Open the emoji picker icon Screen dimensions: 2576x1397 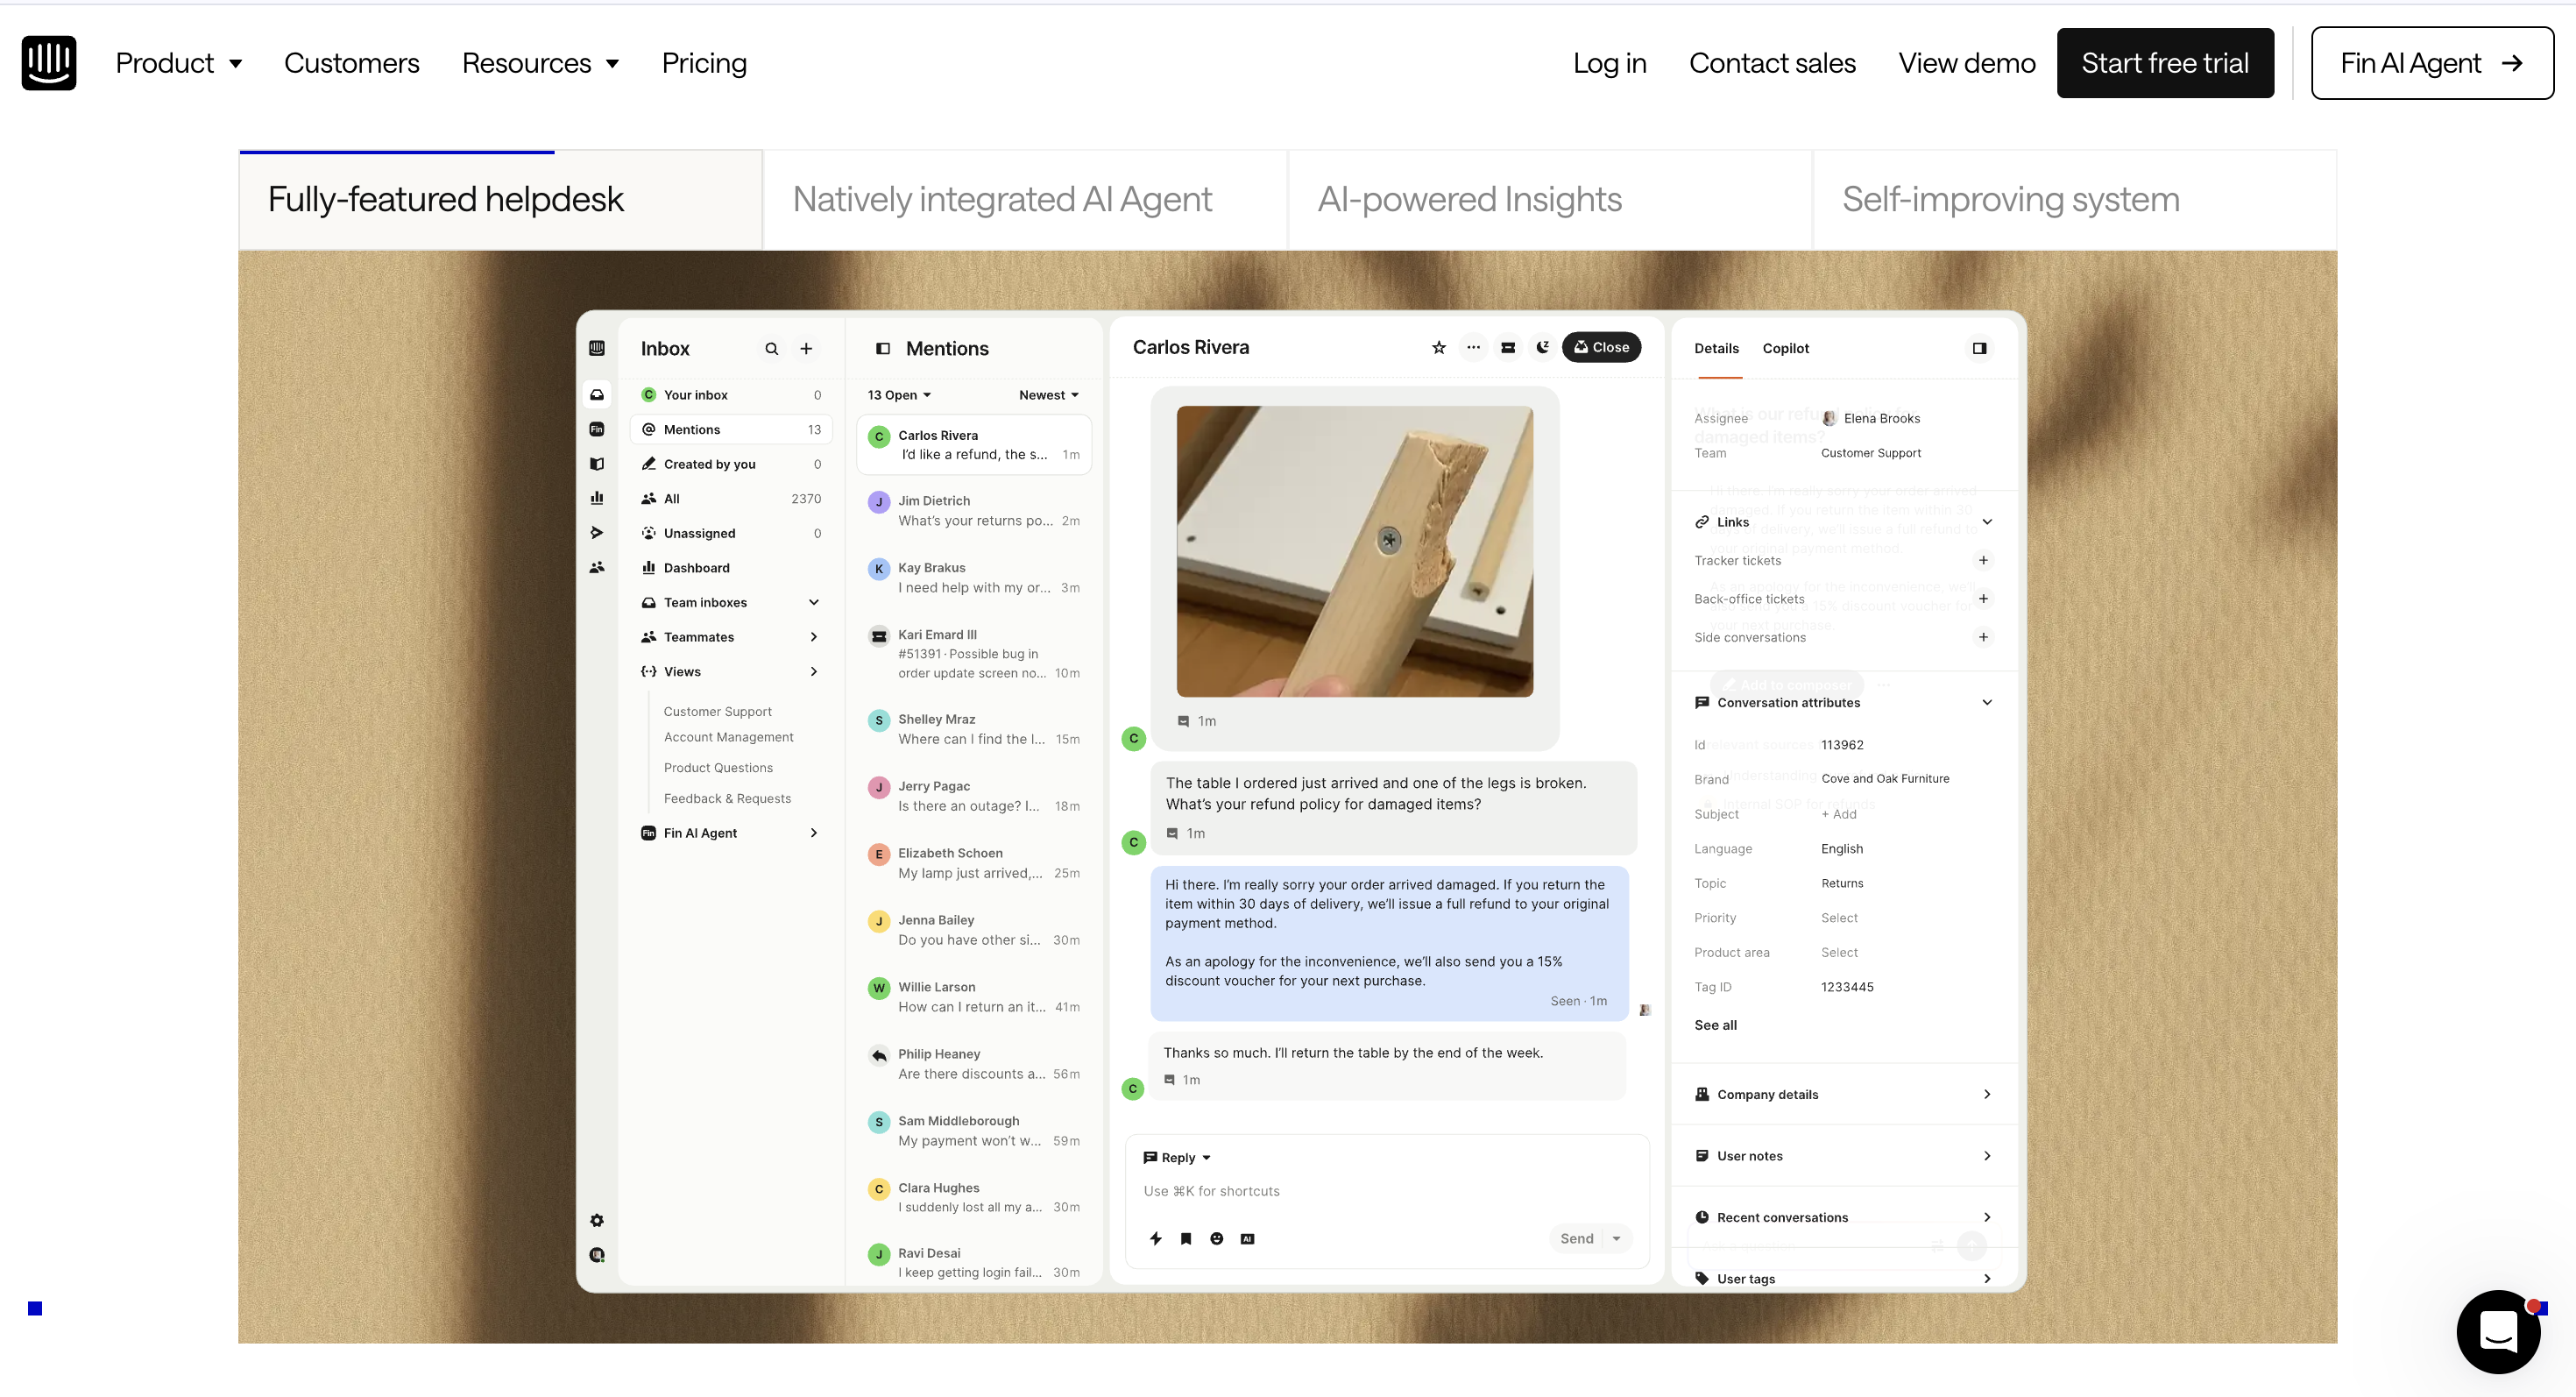pos(1216,1238)
